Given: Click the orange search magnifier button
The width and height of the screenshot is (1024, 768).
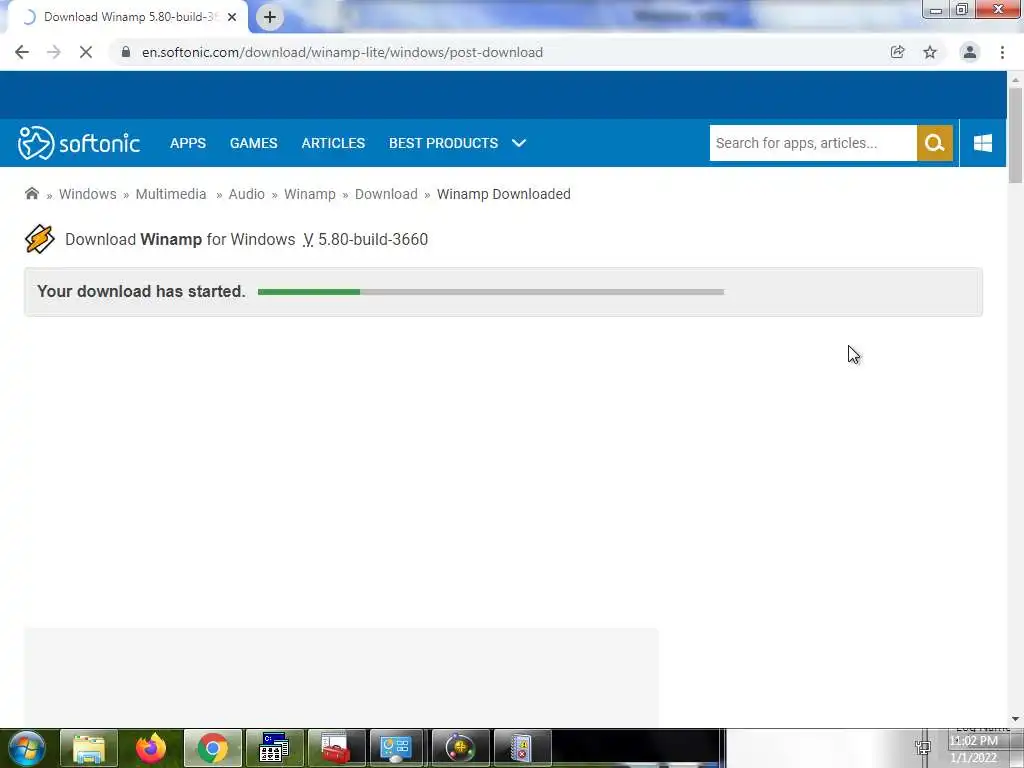Looking at the screenshot, I should (x=935, y=143).
